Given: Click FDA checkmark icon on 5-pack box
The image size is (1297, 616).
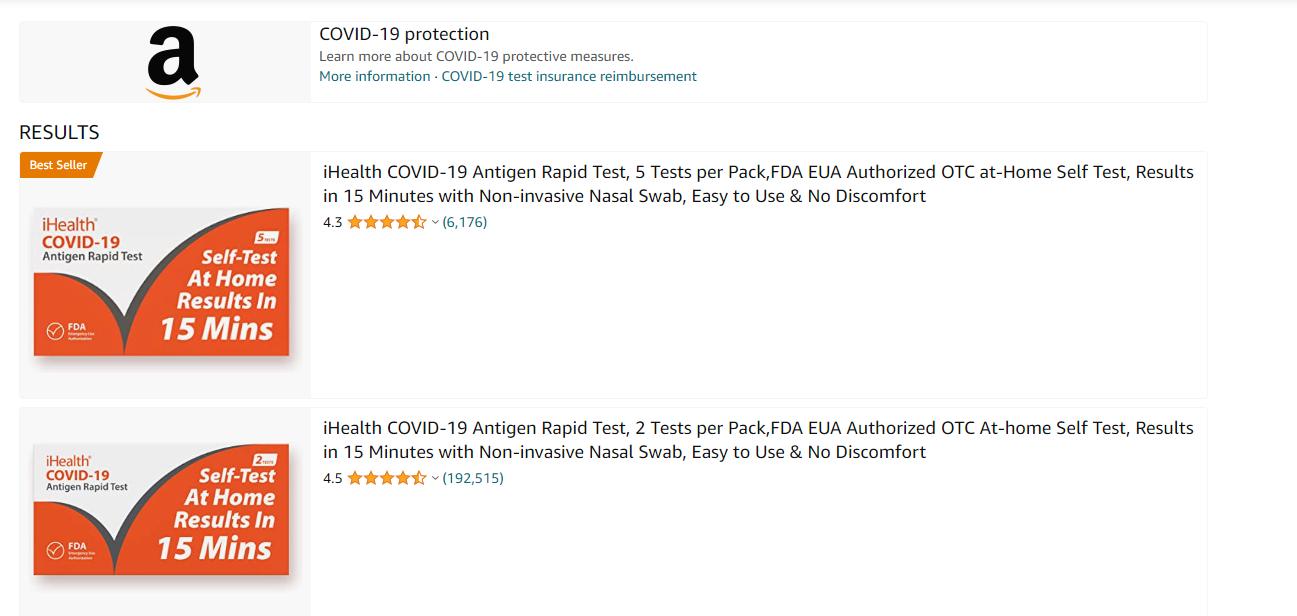Looking at the screenshot, I should pos(56,332).
